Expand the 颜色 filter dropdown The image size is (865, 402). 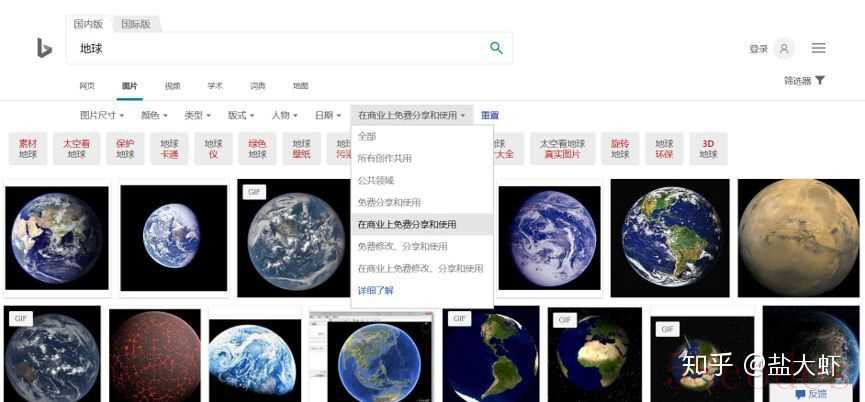[154, 115]
